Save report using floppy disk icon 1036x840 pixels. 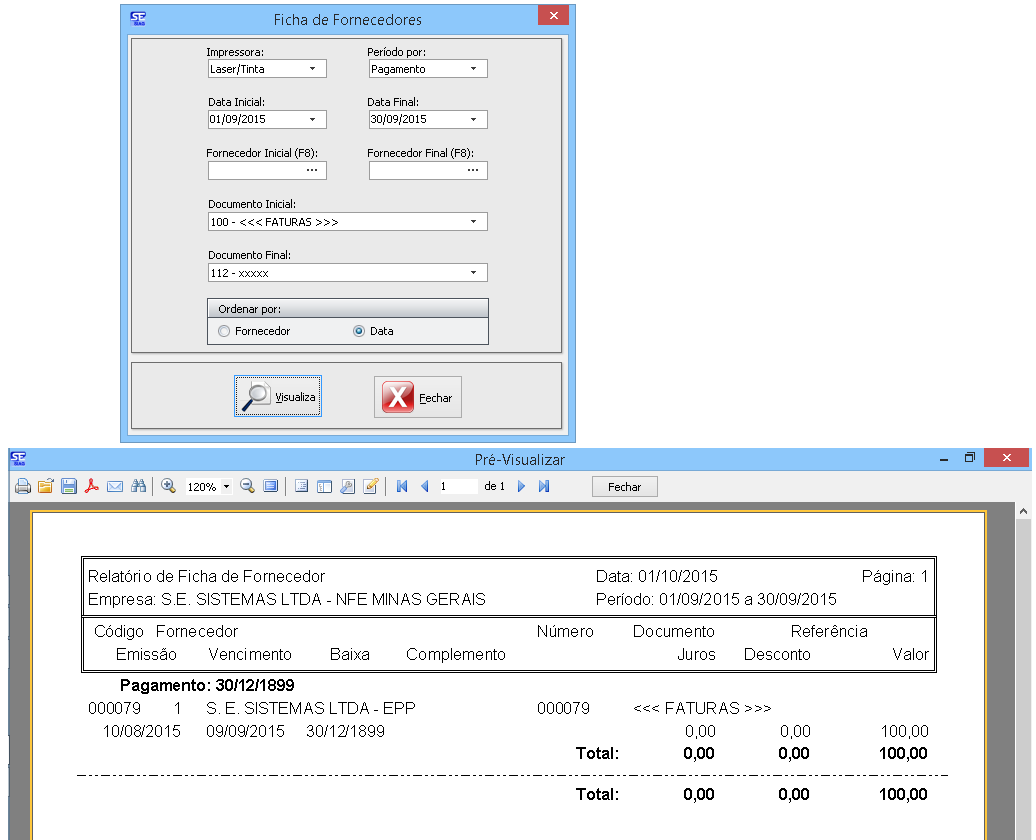[69, 486]
